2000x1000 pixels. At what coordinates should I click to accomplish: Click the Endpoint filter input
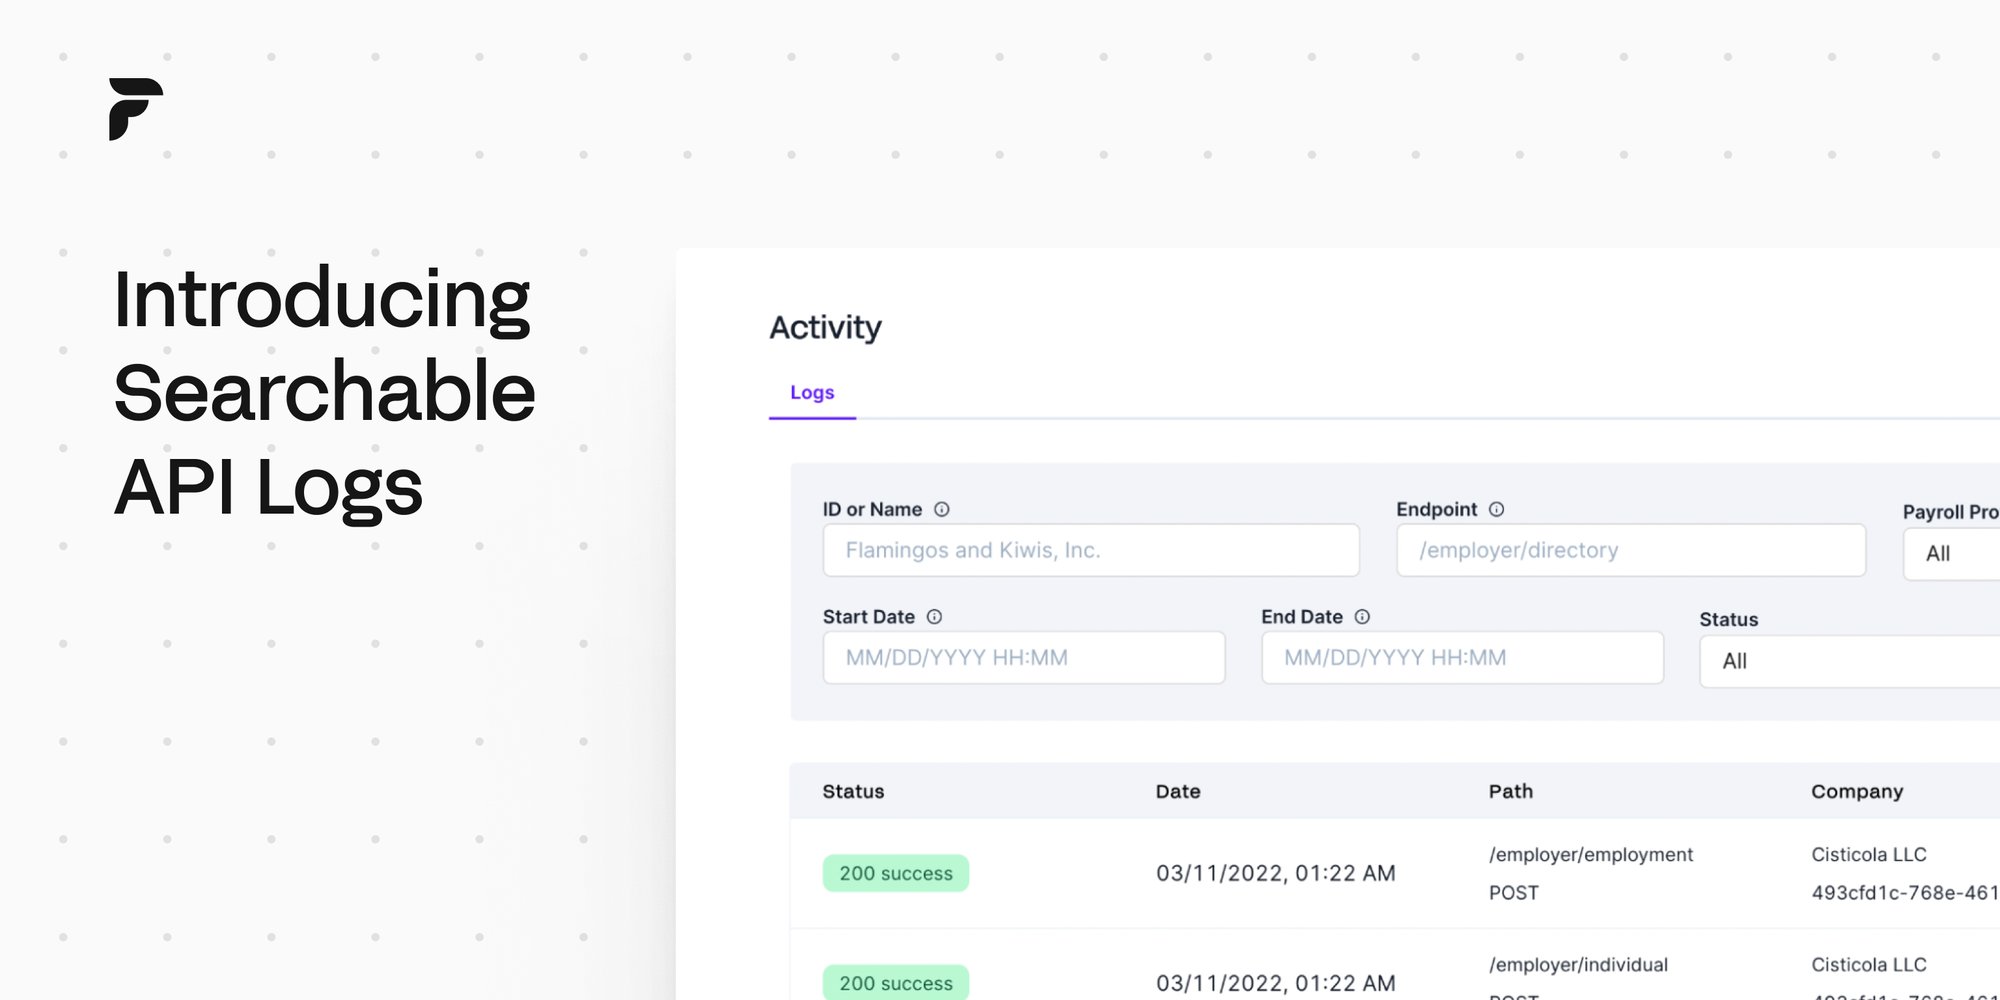point(1630,550)
